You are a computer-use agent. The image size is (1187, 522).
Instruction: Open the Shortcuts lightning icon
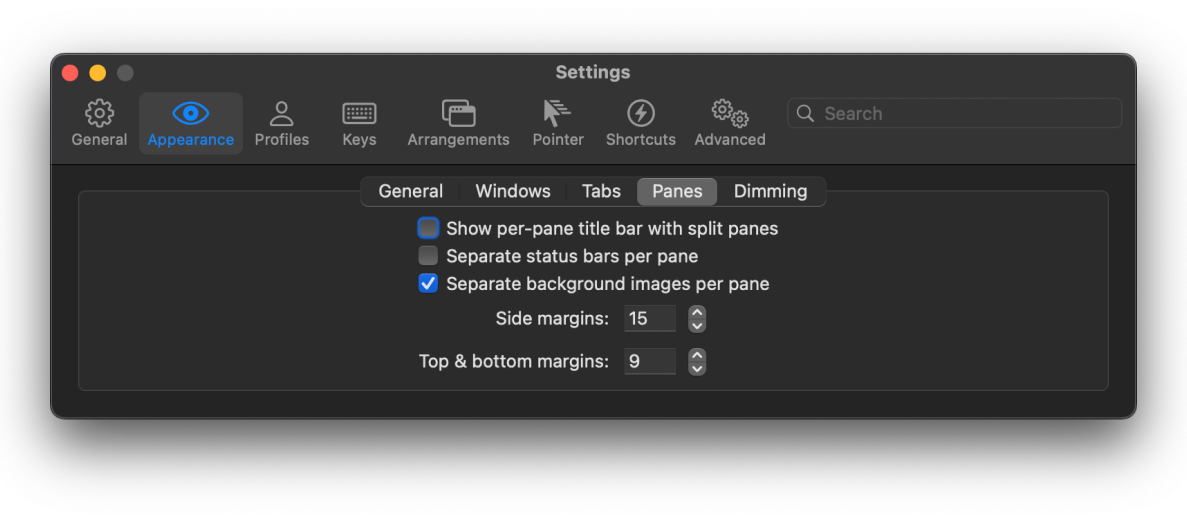[x=640, y=113]
